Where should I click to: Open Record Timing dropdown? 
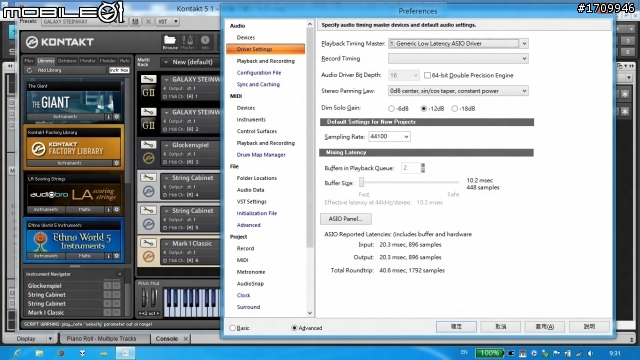524,59
